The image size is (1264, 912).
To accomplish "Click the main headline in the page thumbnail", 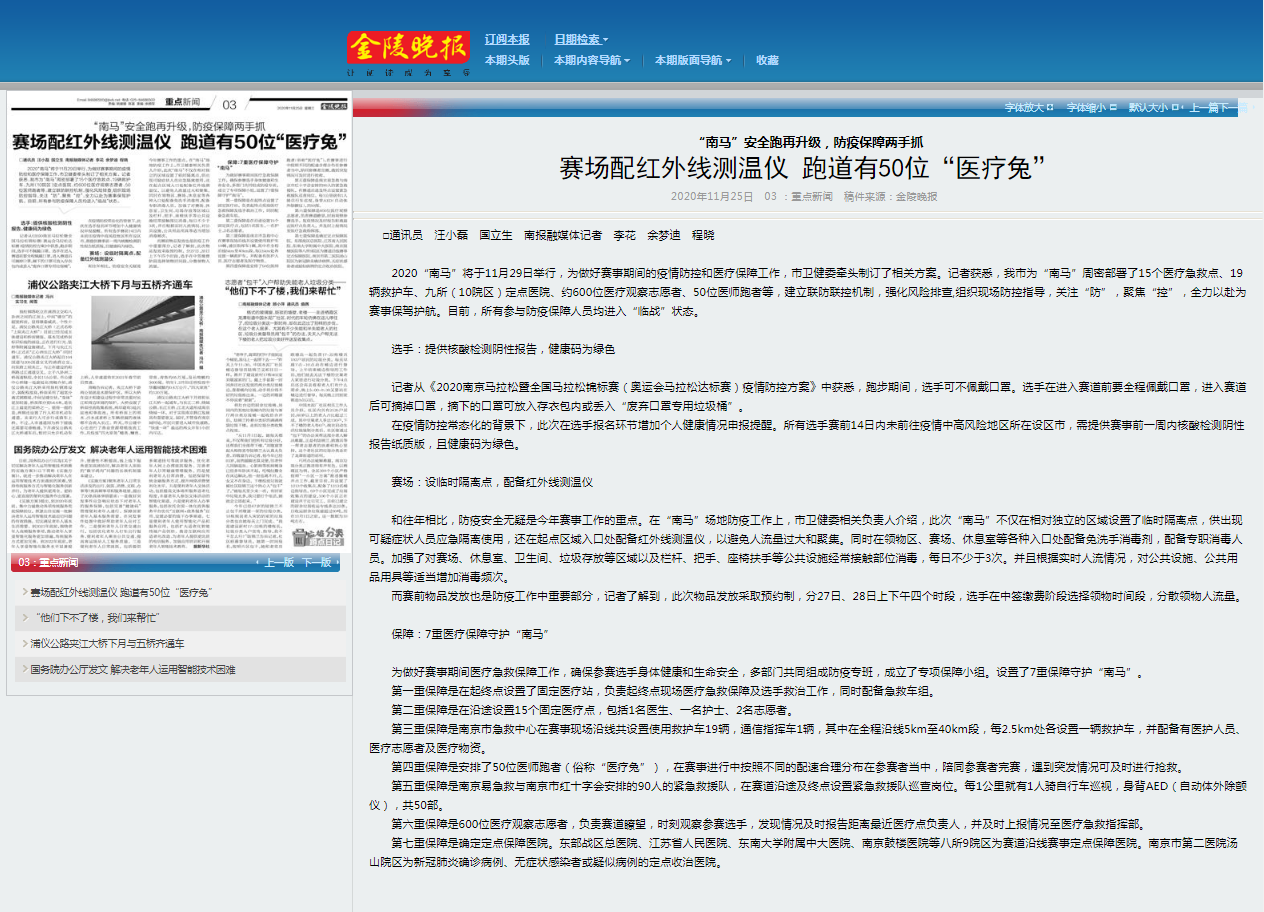I will (180, 144).
